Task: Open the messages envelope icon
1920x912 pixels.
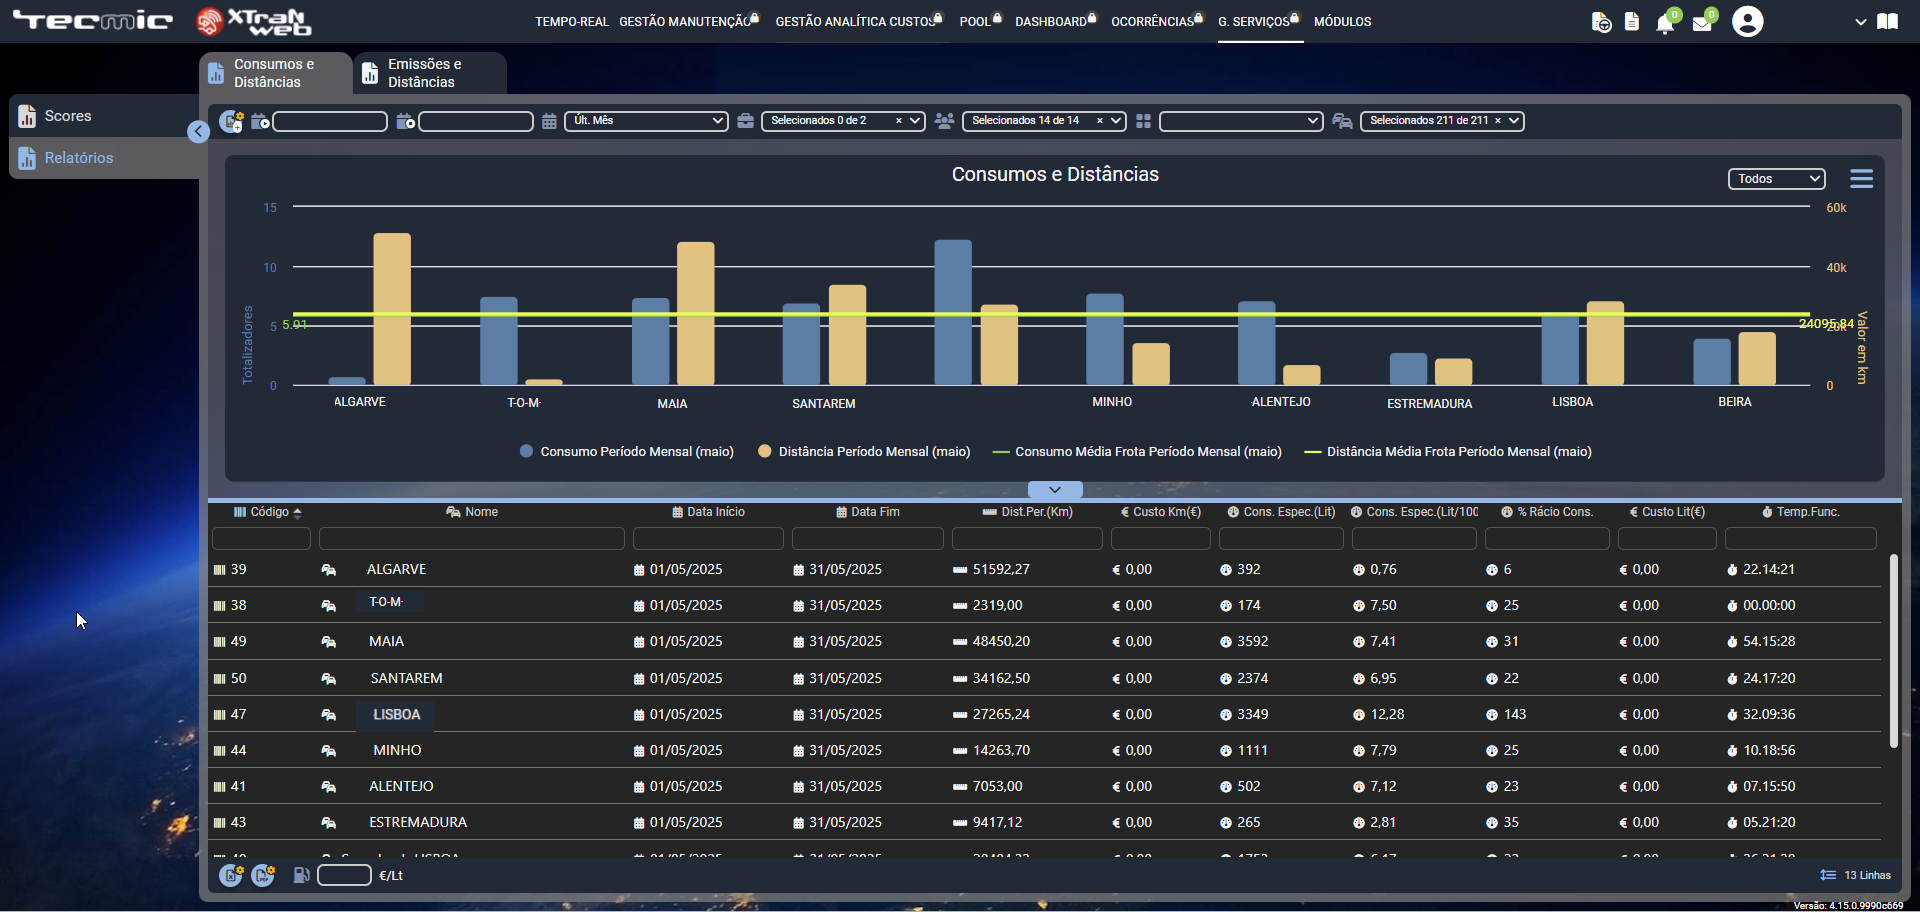Action: (x=1702, y=23)
